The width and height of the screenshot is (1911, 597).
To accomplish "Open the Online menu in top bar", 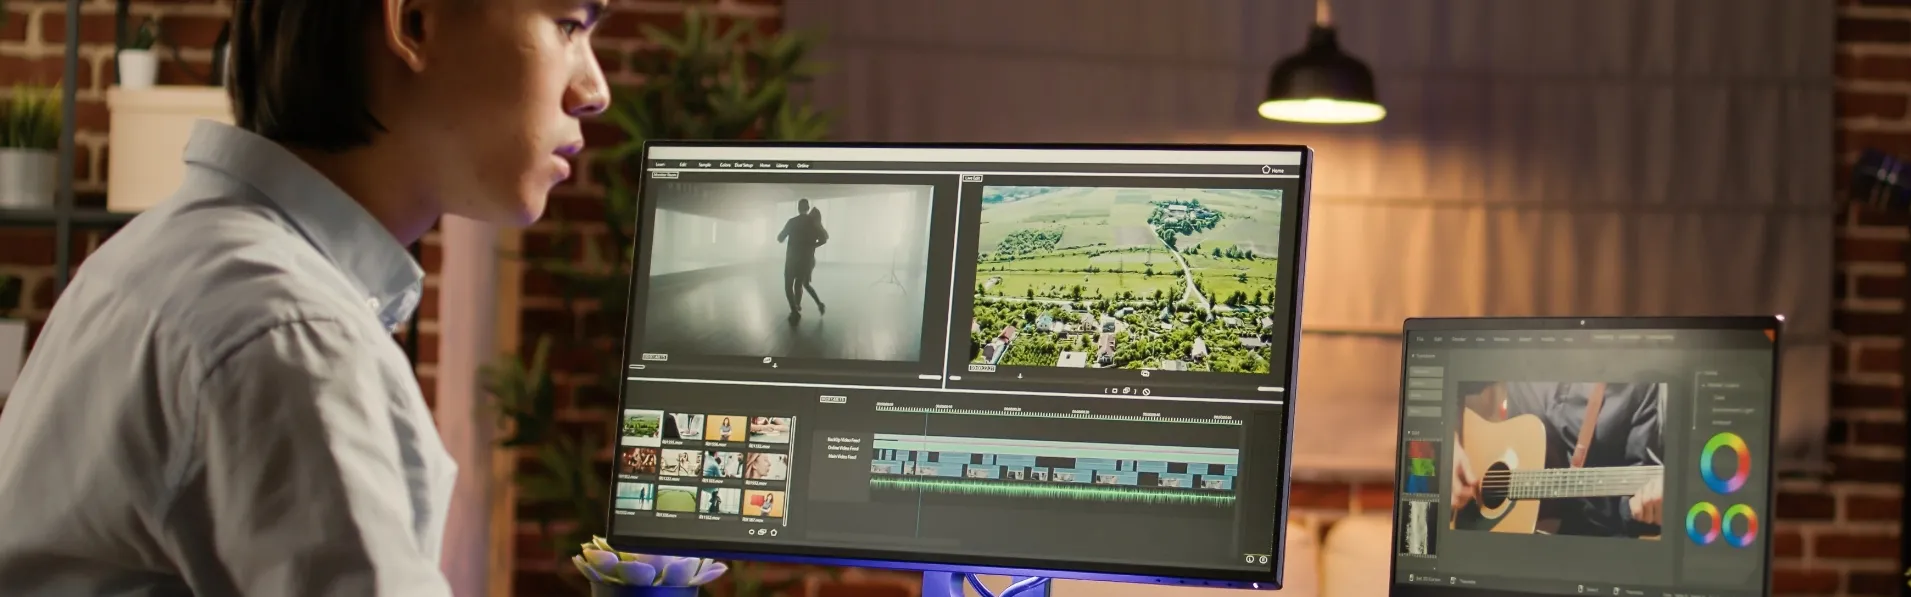I will (x=803, y=166).
